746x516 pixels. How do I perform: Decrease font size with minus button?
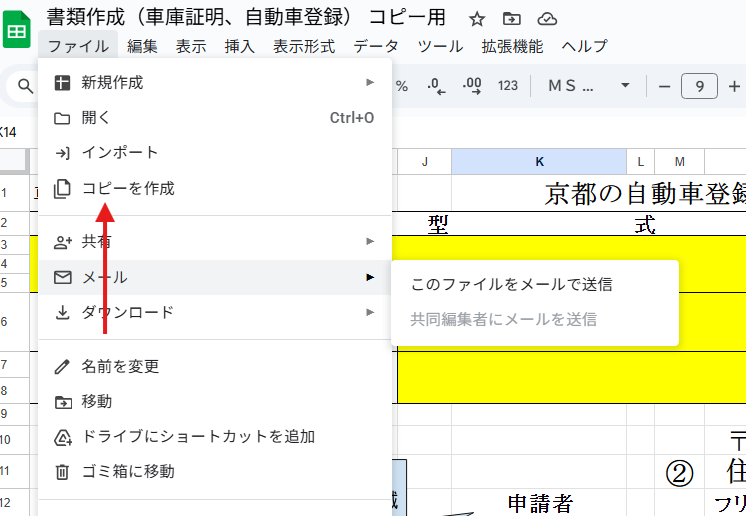click(664, 86)
